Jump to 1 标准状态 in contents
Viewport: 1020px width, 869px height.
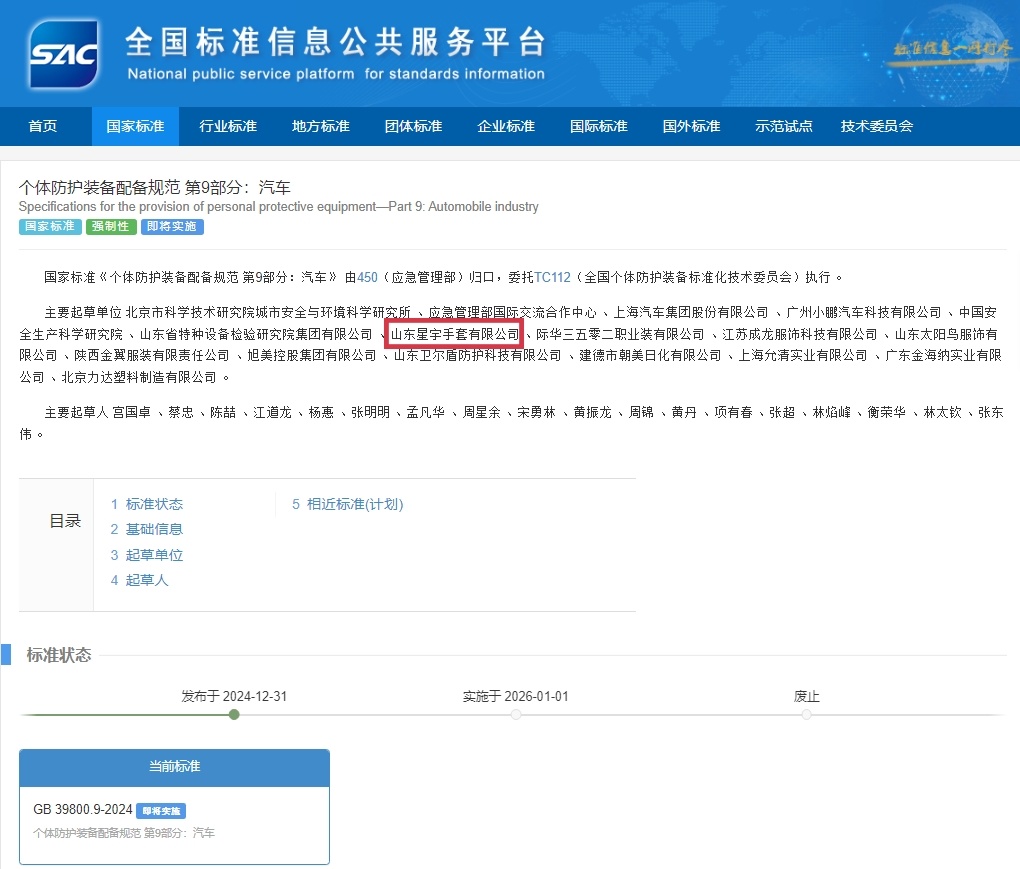tap(147, 504)
